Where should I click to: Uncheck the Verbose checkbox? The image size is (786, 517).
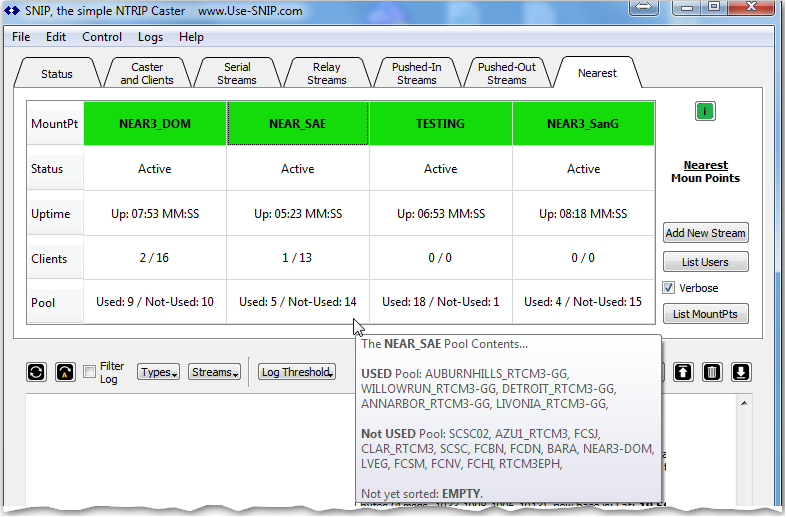pos(669,288)
